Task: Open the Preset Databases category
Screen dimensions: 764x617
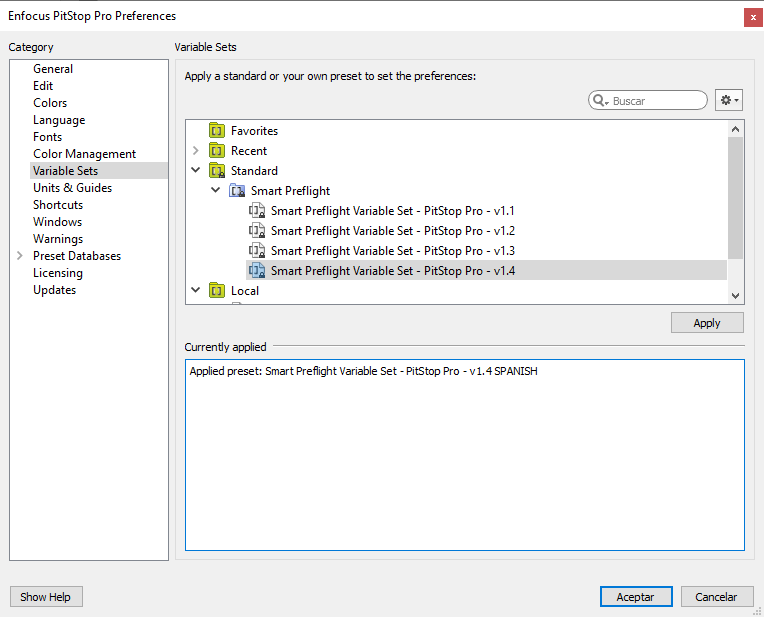Action: click(x=77, y=256)
